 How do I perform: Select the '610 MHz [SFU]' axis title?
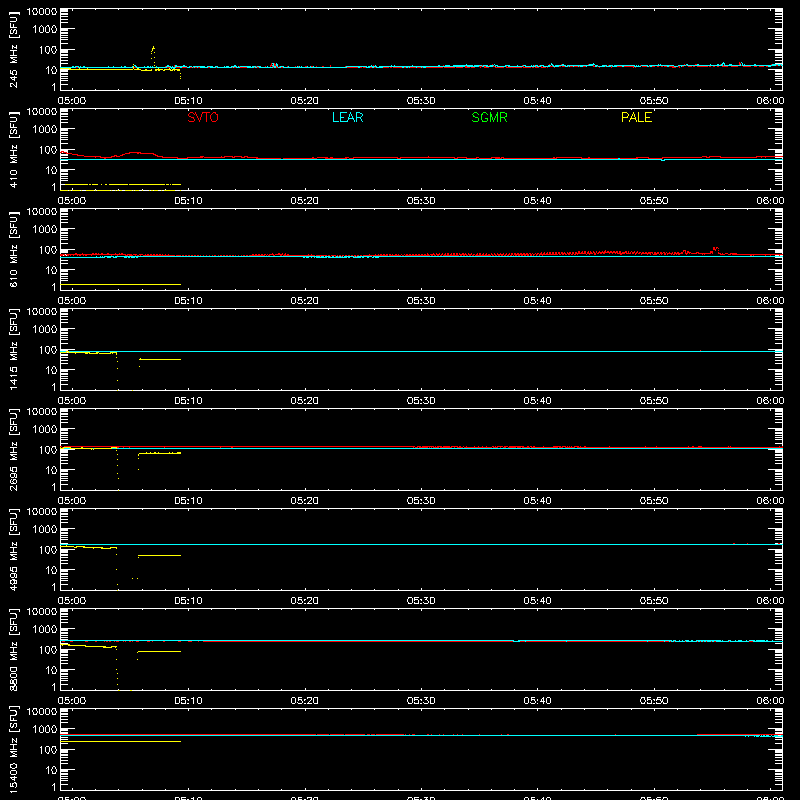14,249
